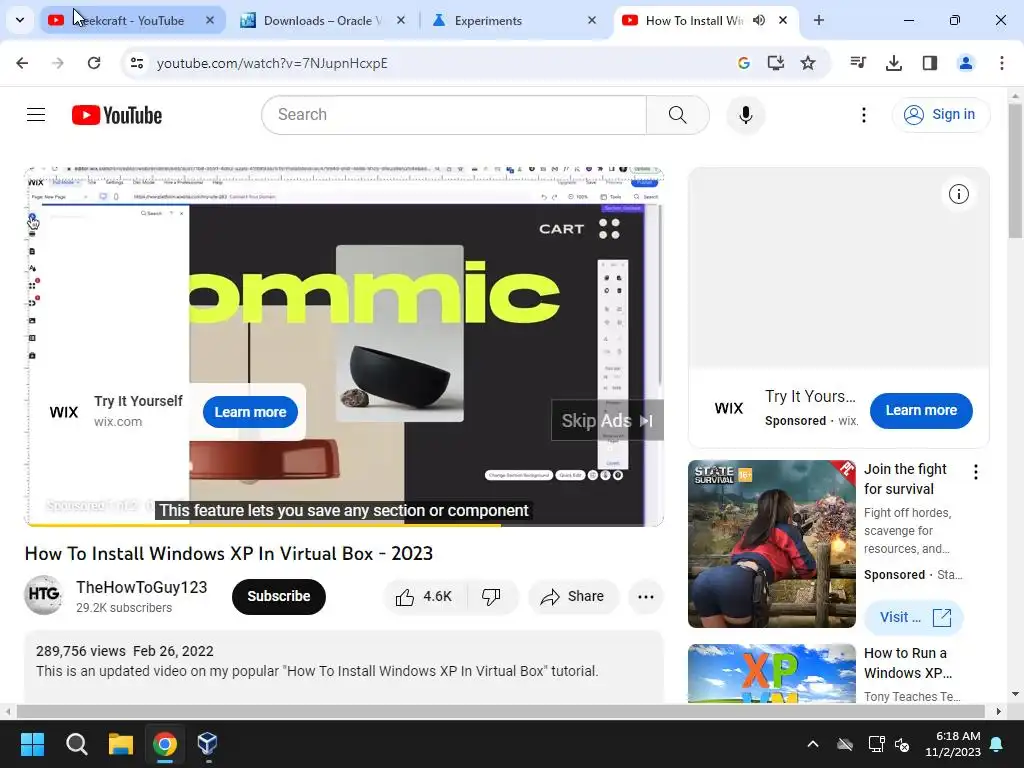Open the Chrome three-dot menu
1024x768 pixels.
pyautogui.click(x=1002, y=63)
